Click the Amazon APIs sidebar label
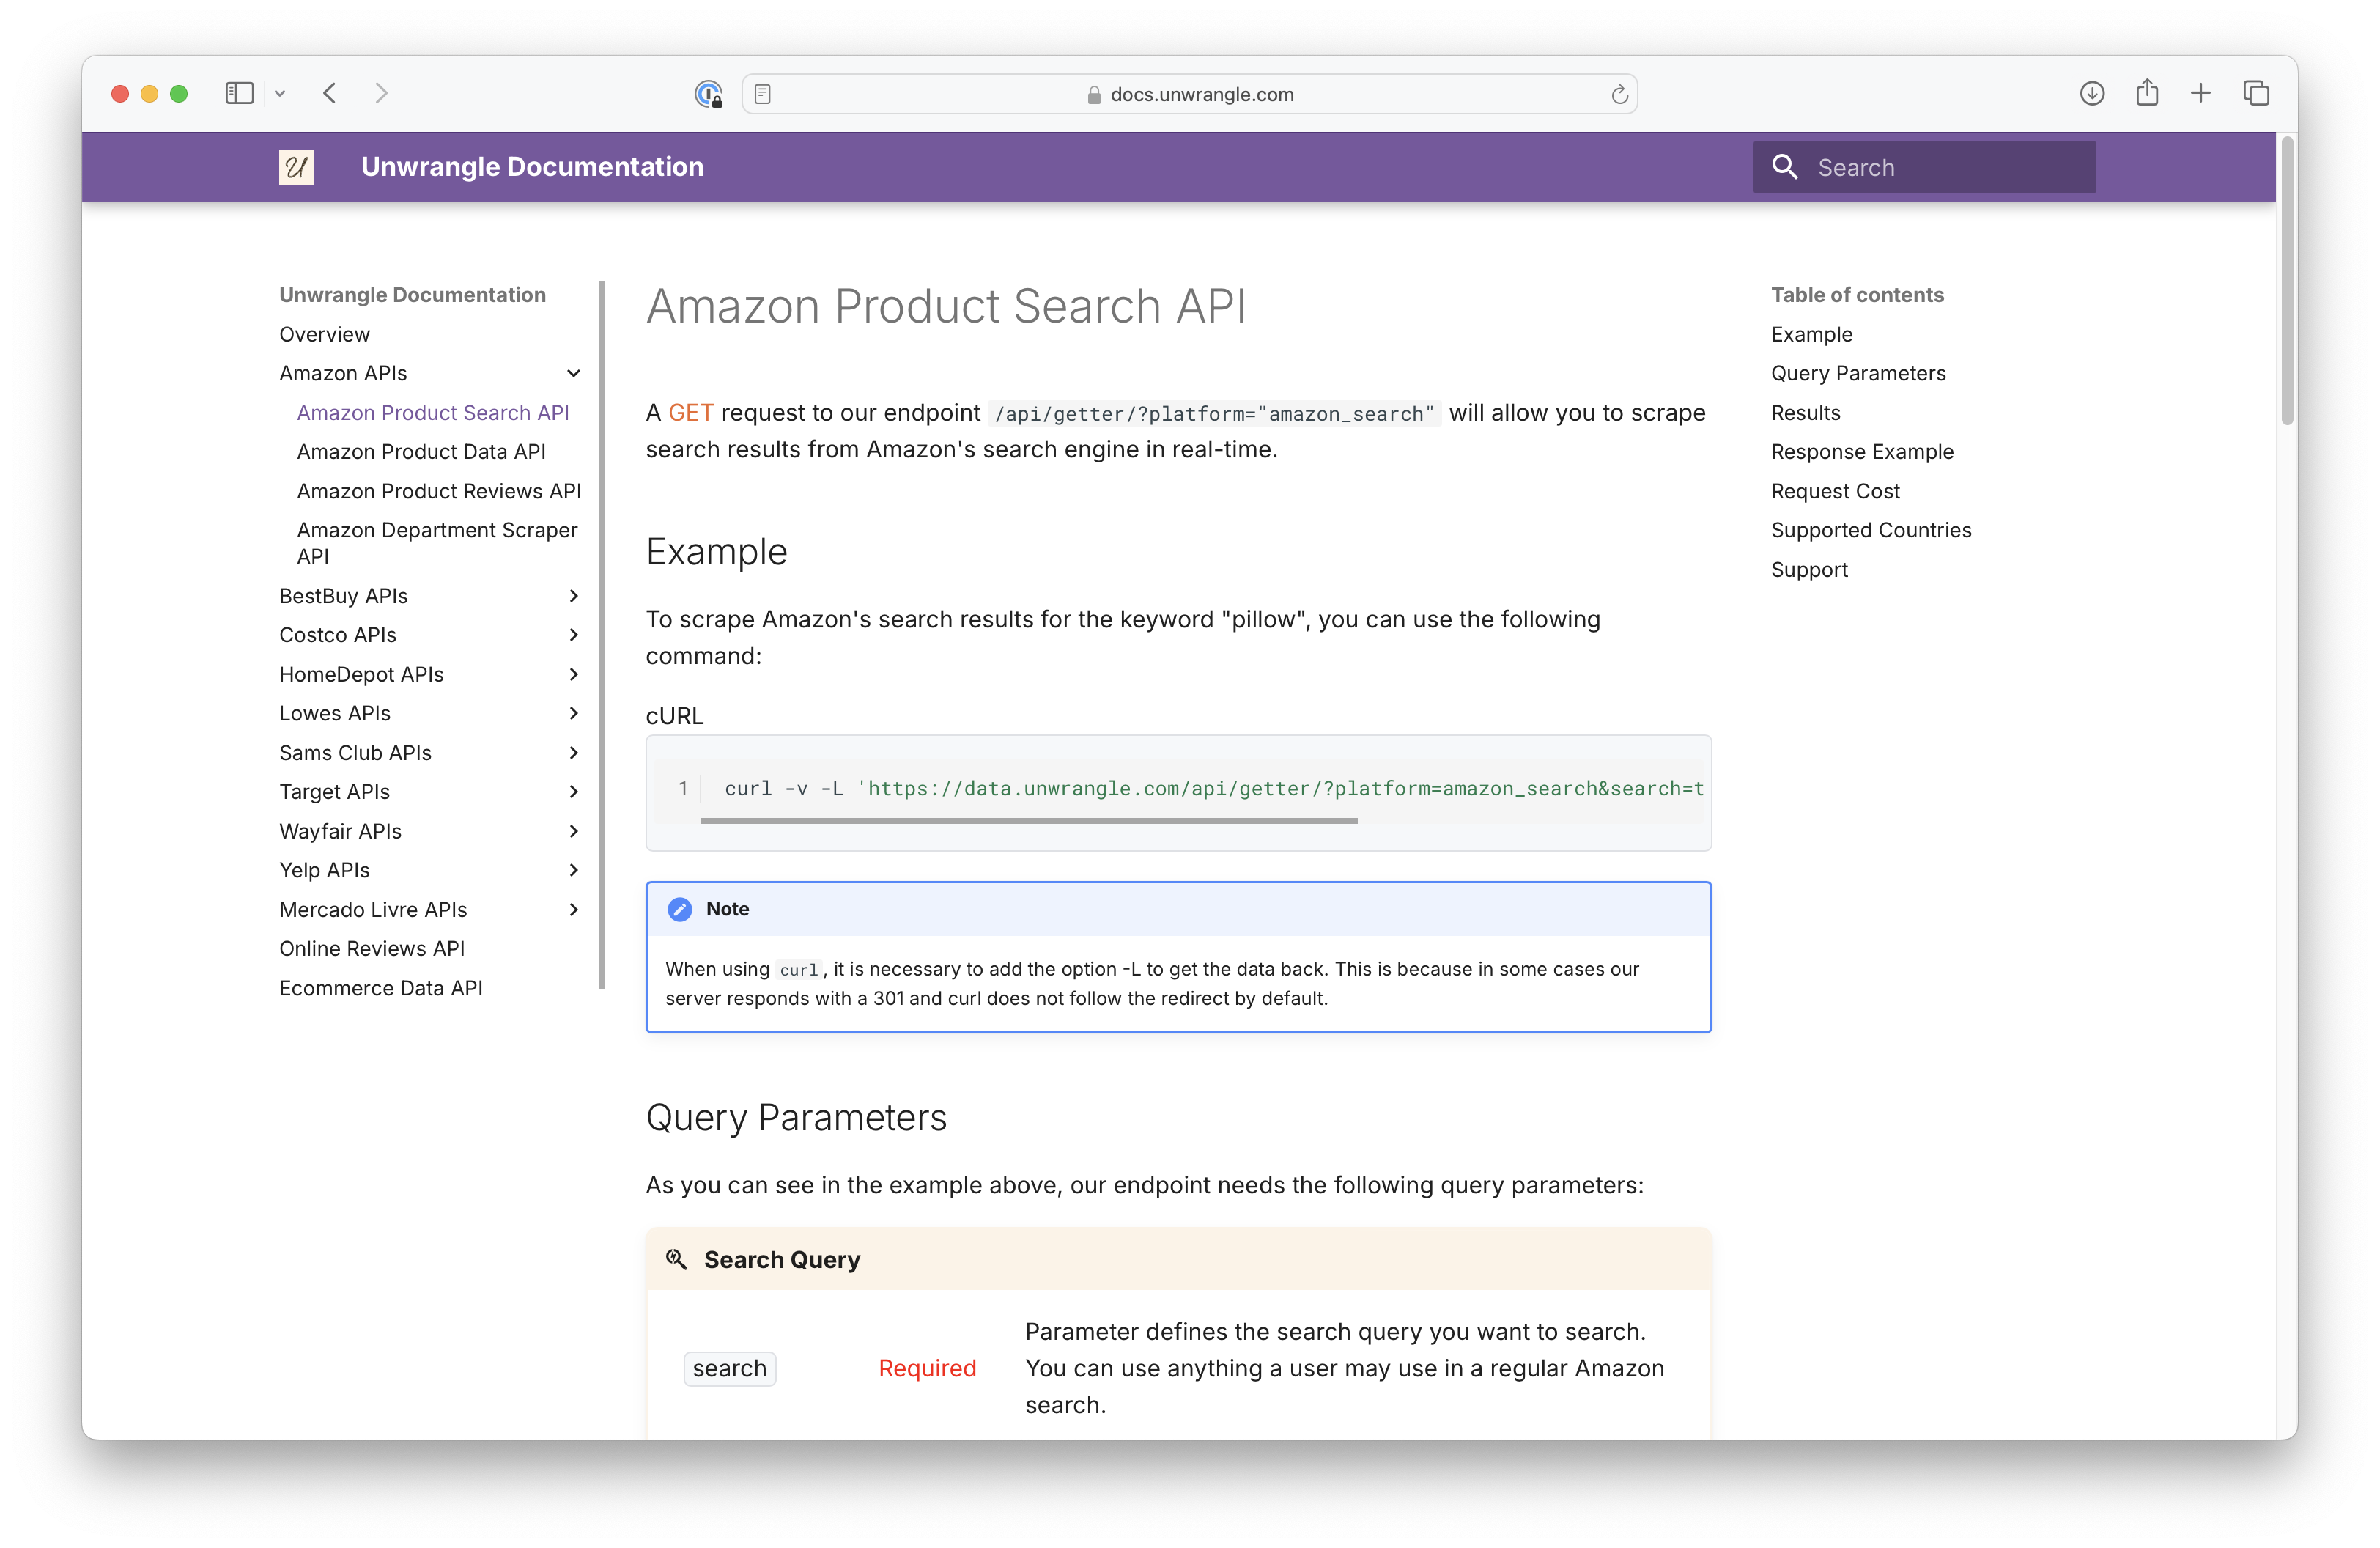The height and width of the screenshot is (1548, 2380). 343,373
